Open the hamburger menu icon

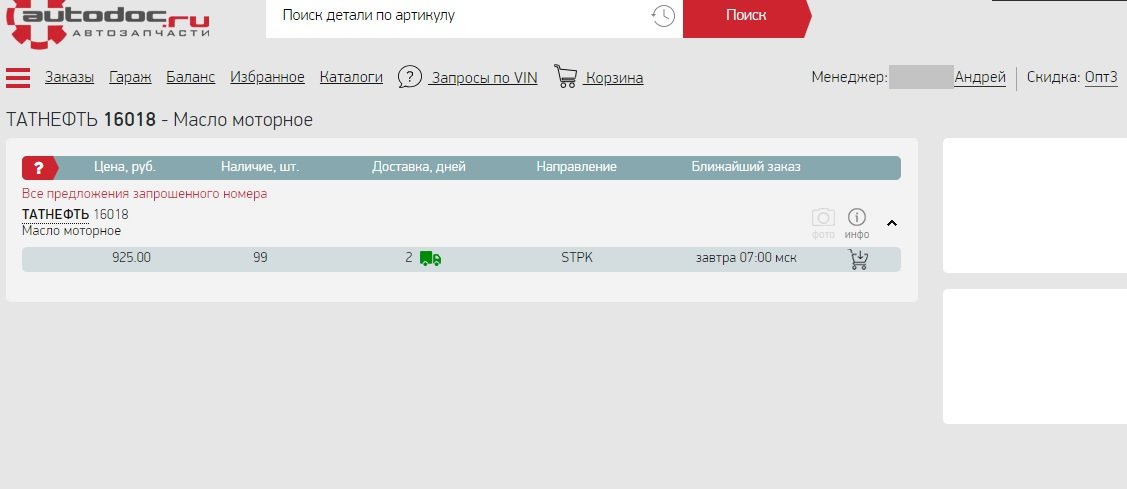(x=18, y=78)
